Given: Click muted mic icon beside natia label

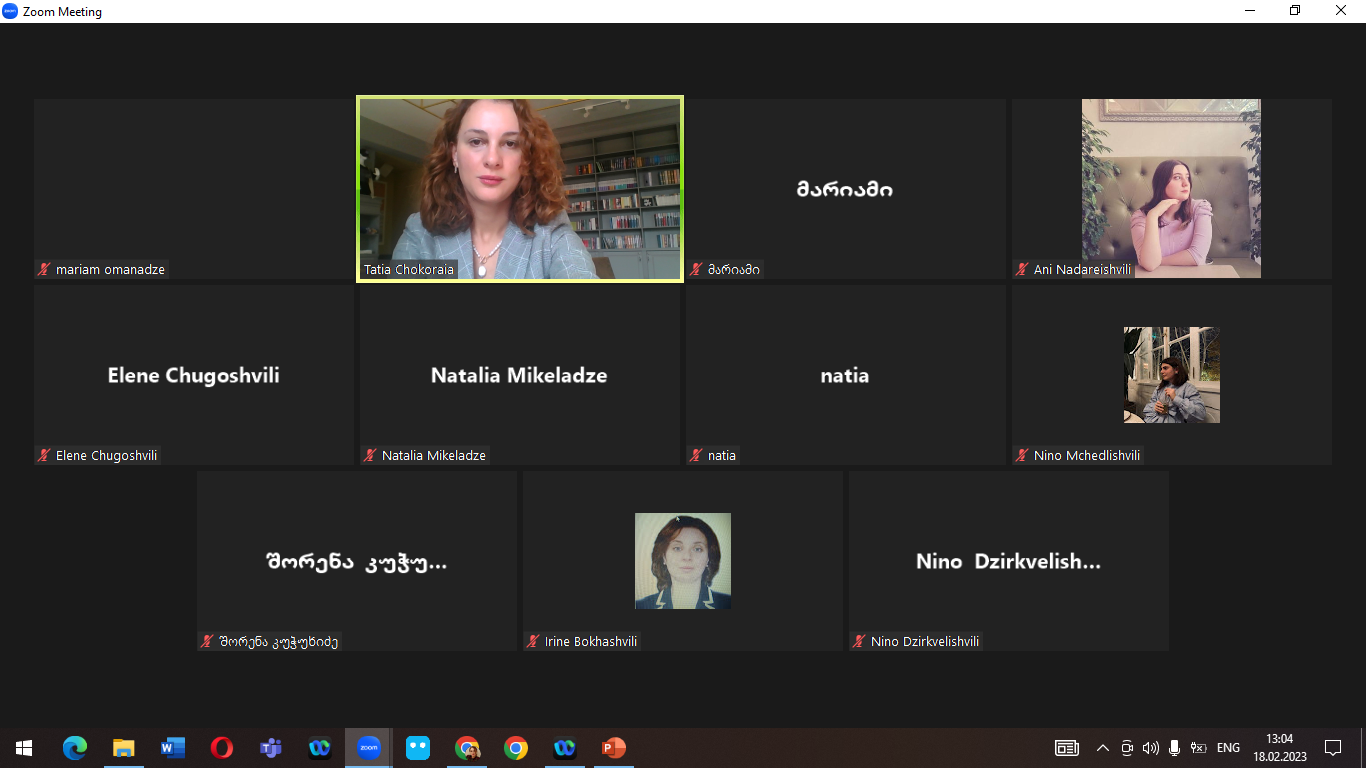Looking at the screenshot, I should pyautogui.click(x=696, y=455).
